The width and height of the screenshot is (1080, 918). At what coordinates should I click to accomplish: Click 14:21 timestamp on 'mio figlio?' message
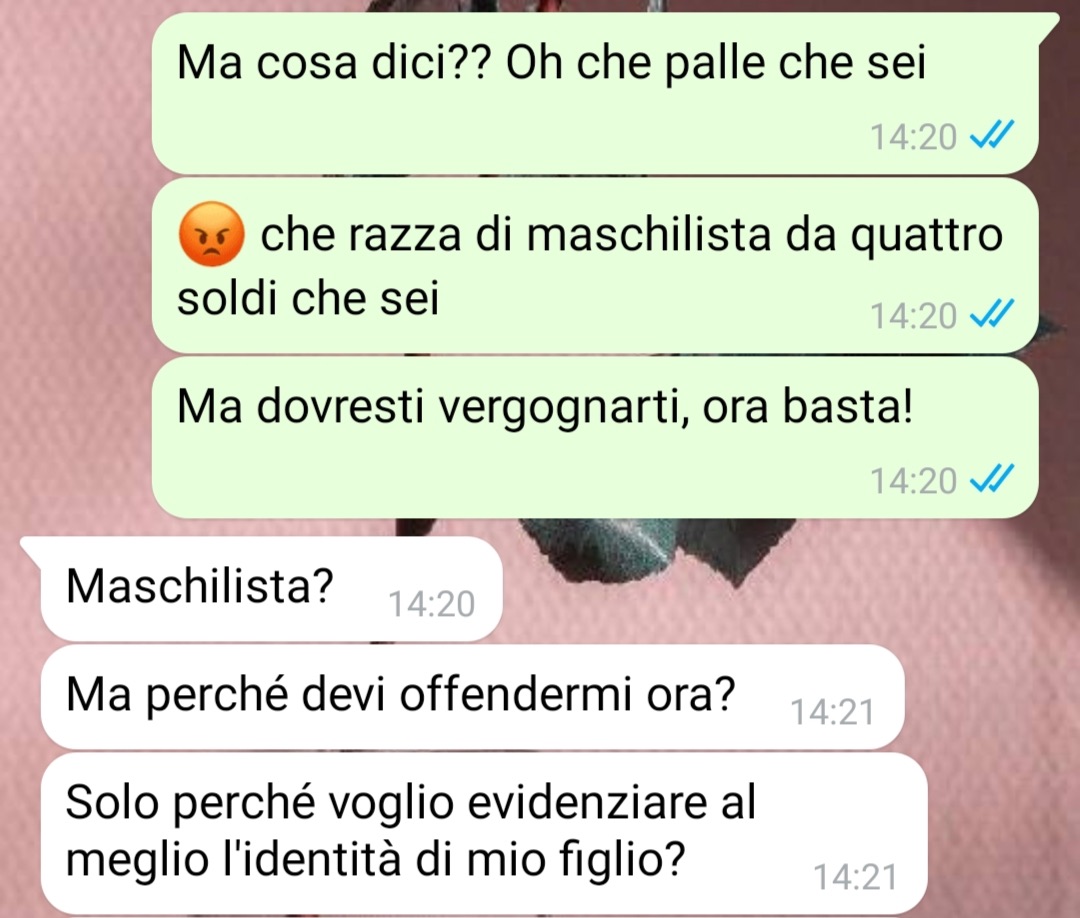(x=856, y=877)
